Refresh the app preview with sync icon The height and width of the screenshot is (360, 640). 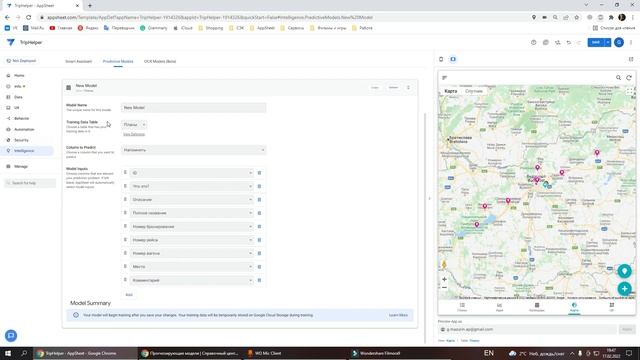point(629,78)
